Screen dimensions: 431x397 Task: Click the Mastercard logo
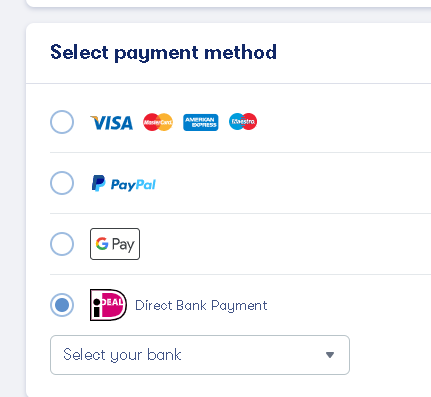click(x=158, y=122)
